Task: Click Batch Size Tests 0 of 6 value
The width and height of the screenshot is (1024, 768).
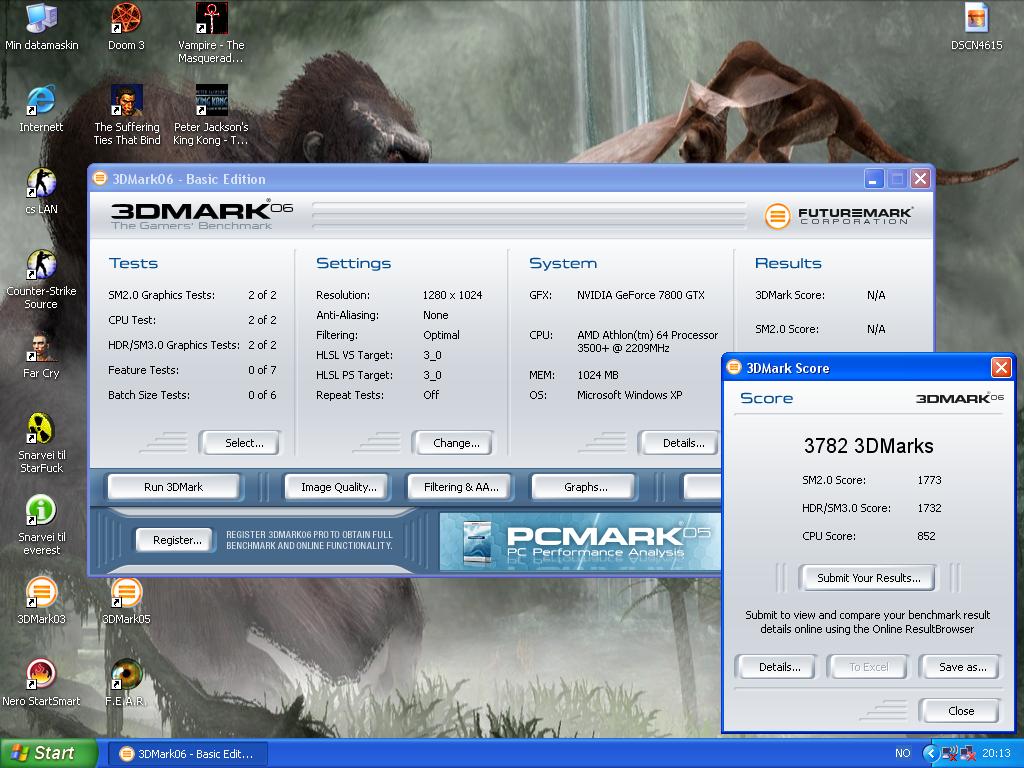Action: (x=262, y=395)
